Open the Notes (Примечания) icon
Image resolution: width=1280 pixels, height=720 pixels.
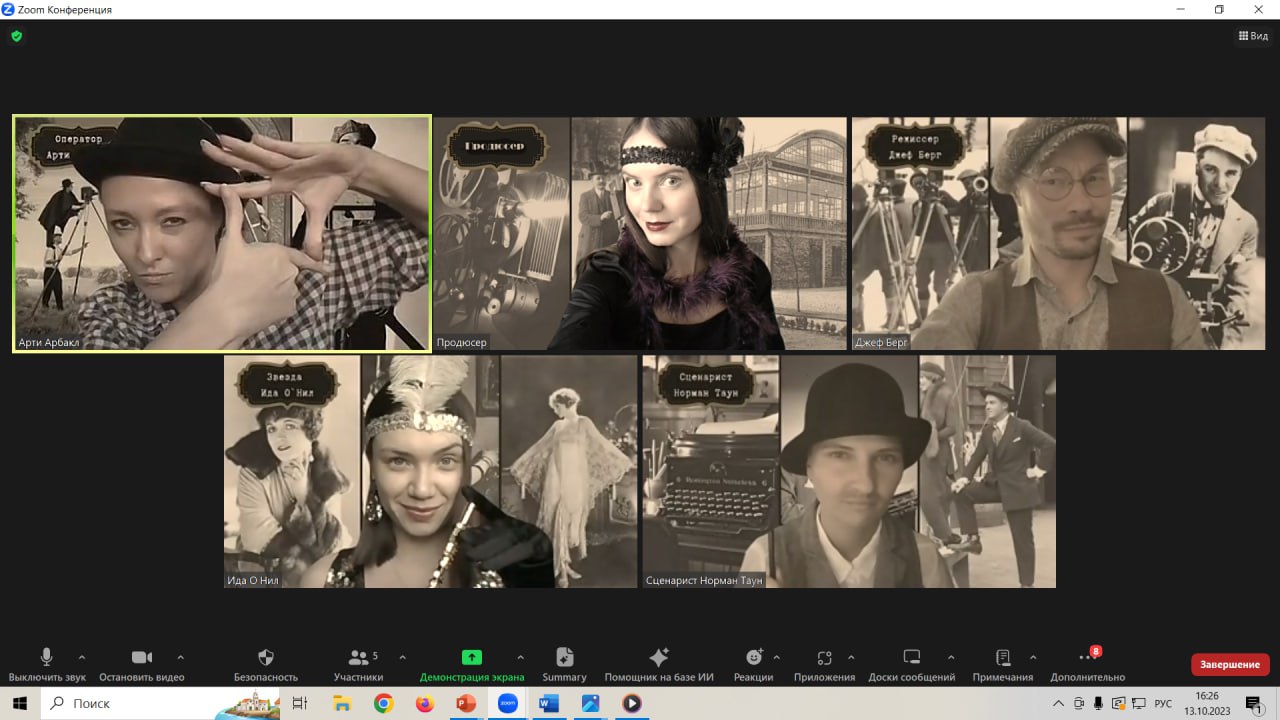coord(1002,658)
